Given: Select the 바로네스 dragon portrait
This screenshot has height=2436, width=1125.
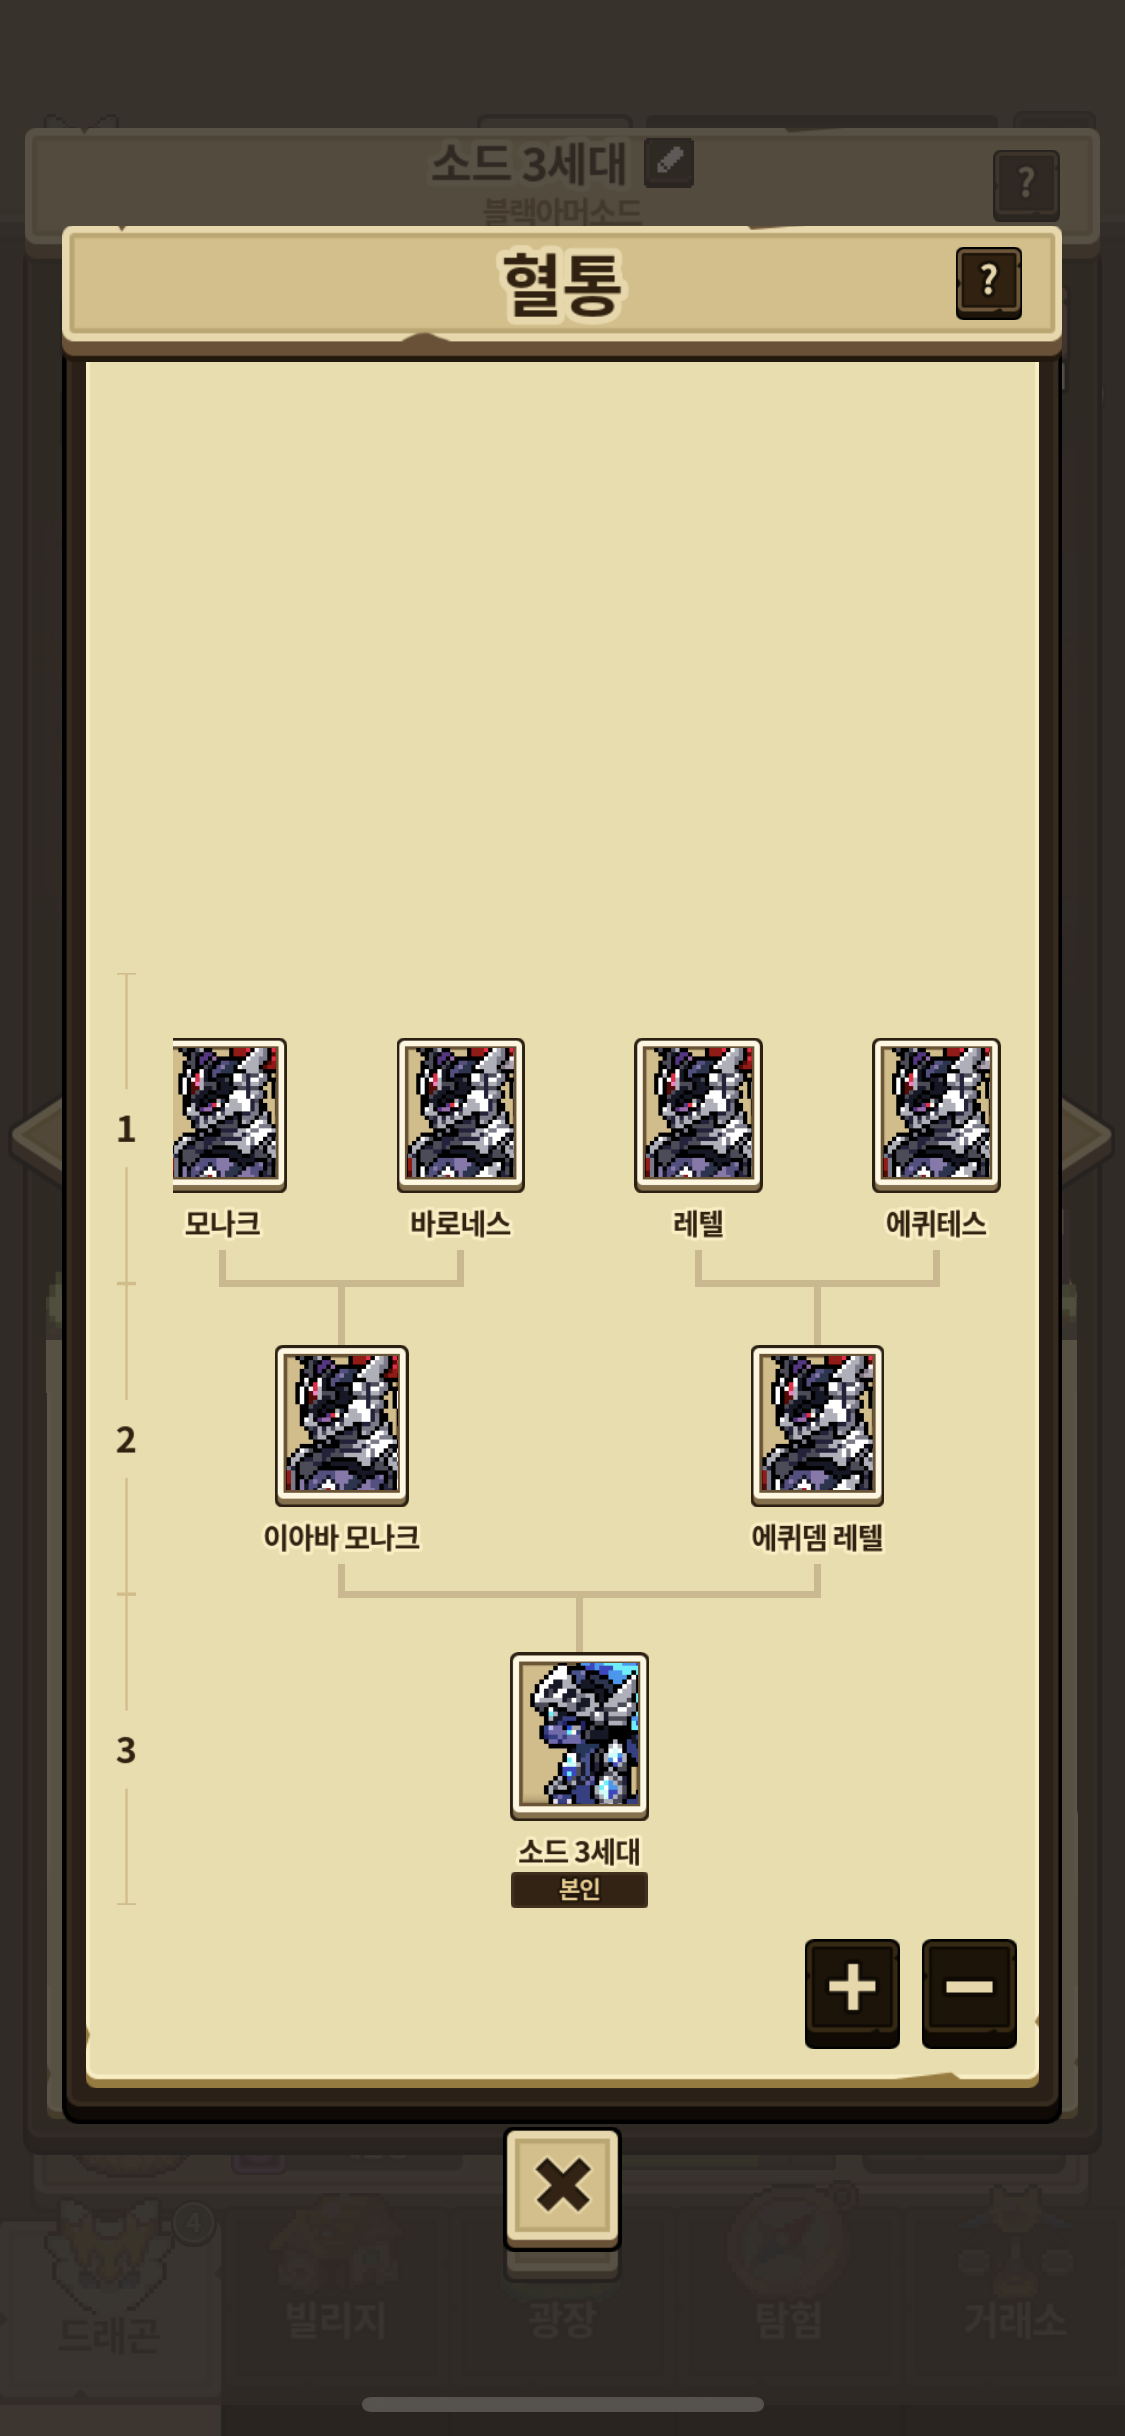Looking at the screenshot, I should point(461,1114).
